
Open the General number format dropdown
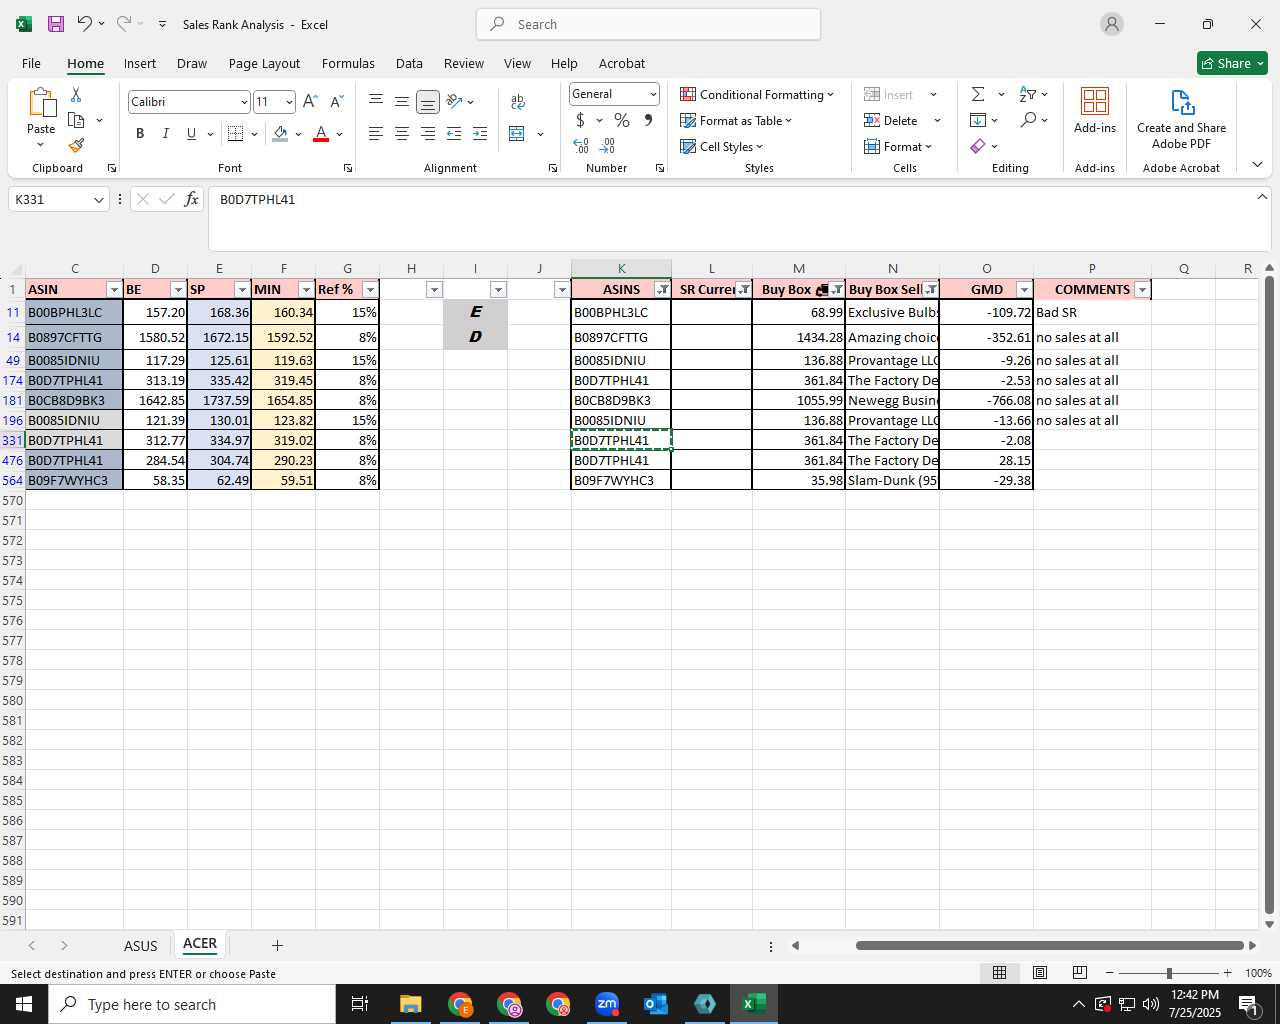click(653, 94)
